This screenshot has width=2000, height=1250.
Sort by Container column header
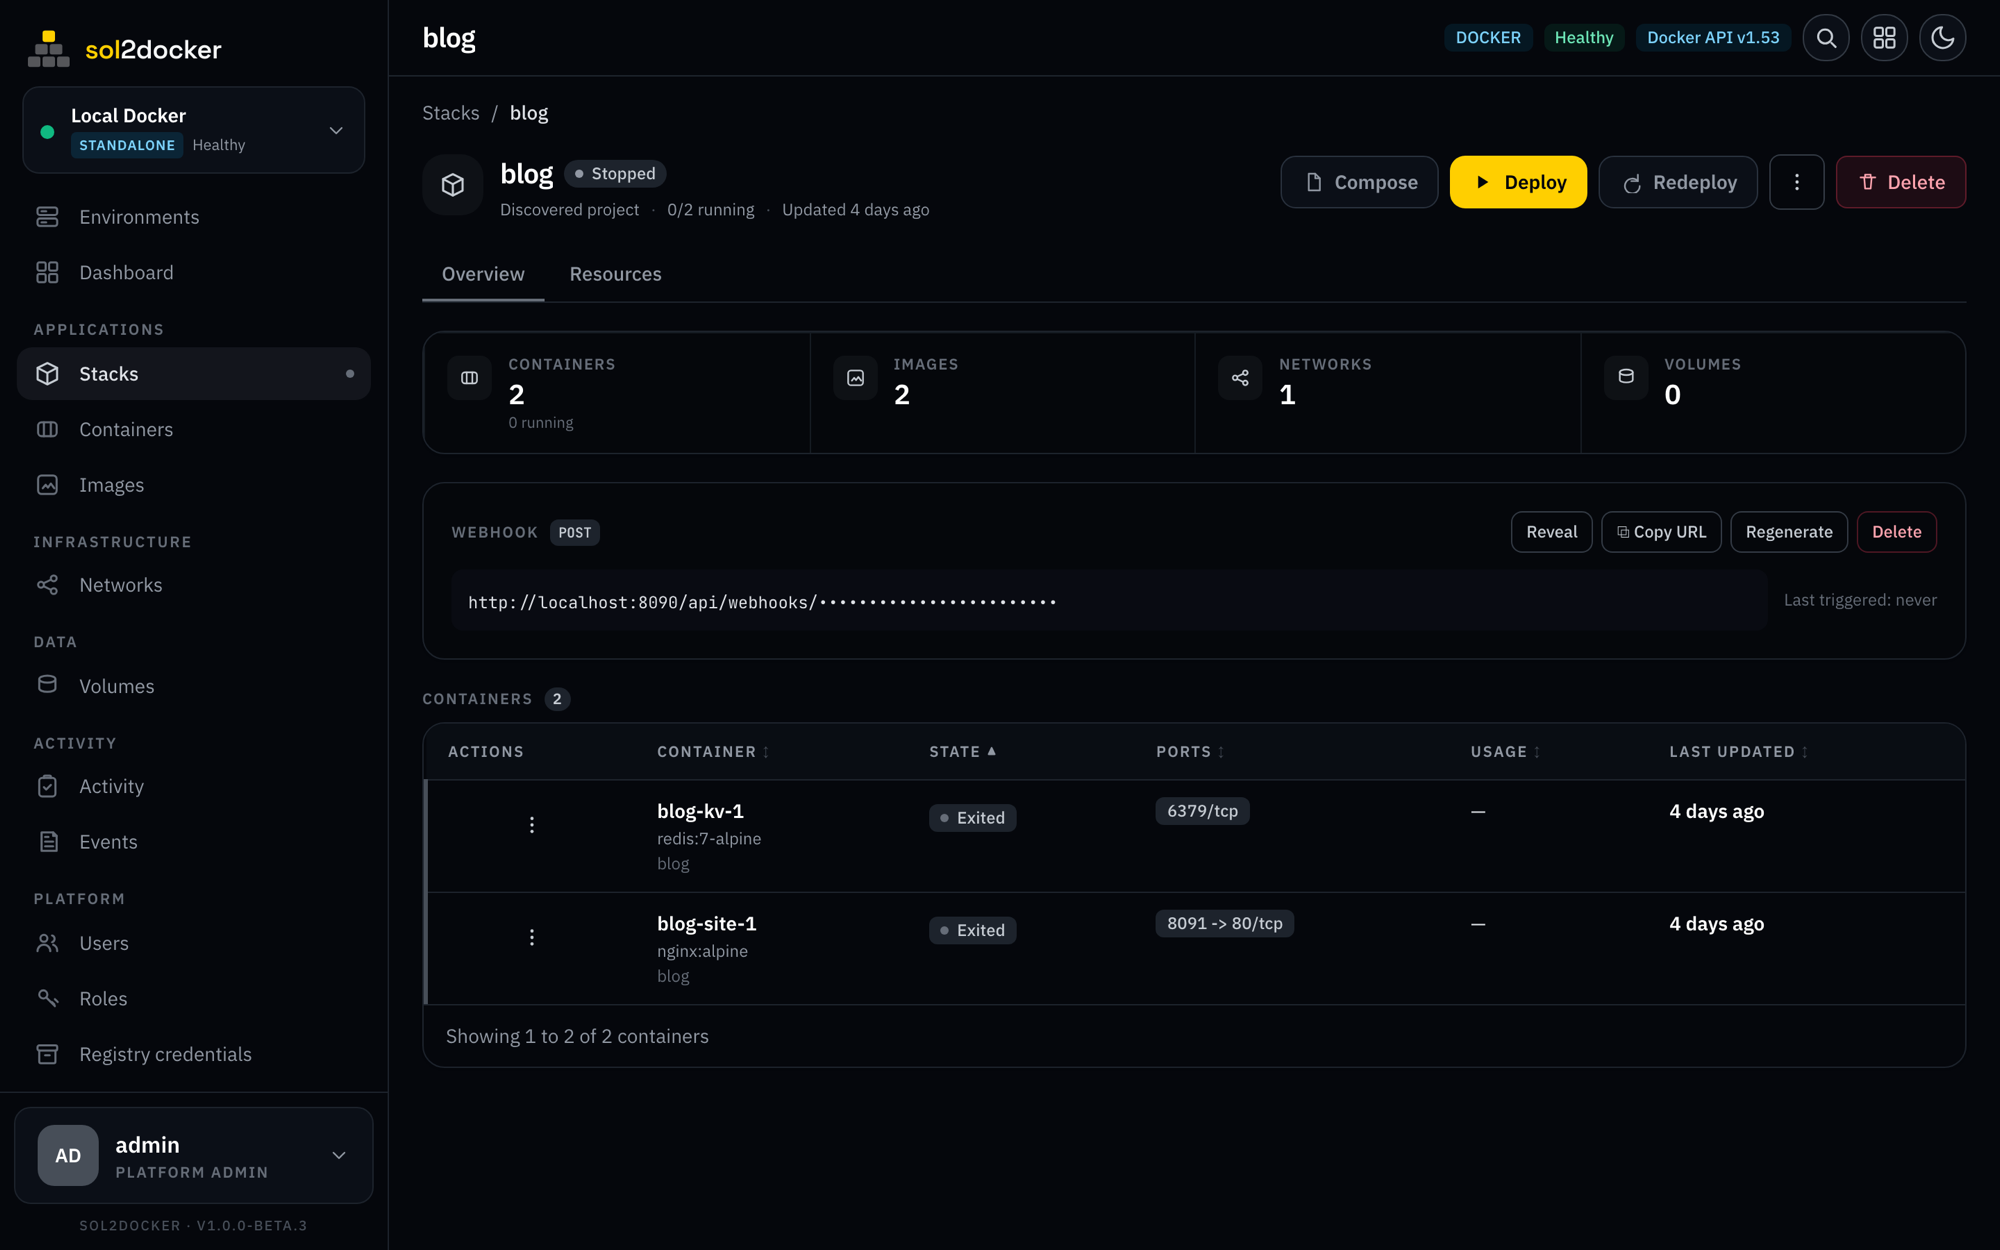click(713, 752)
